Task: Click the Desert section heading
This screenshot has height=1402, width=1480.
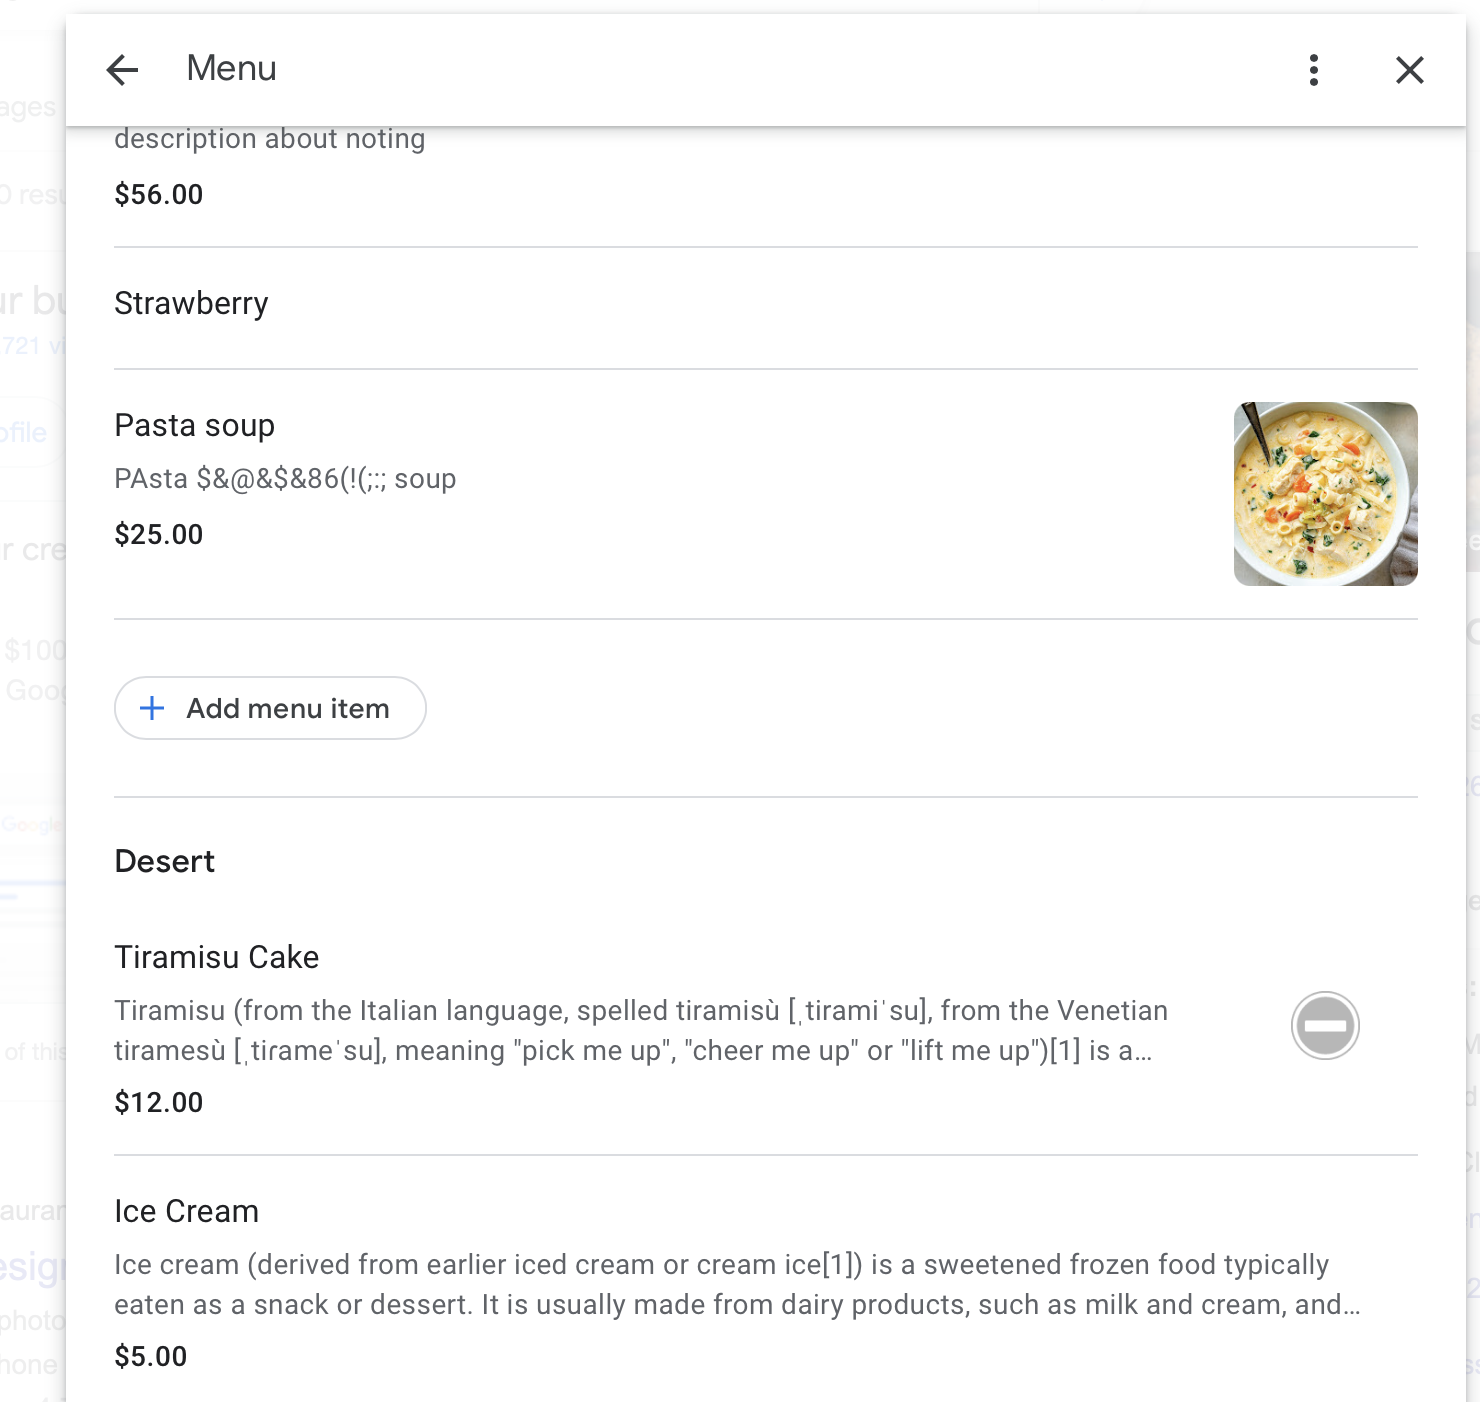Action: coord(165,861)
